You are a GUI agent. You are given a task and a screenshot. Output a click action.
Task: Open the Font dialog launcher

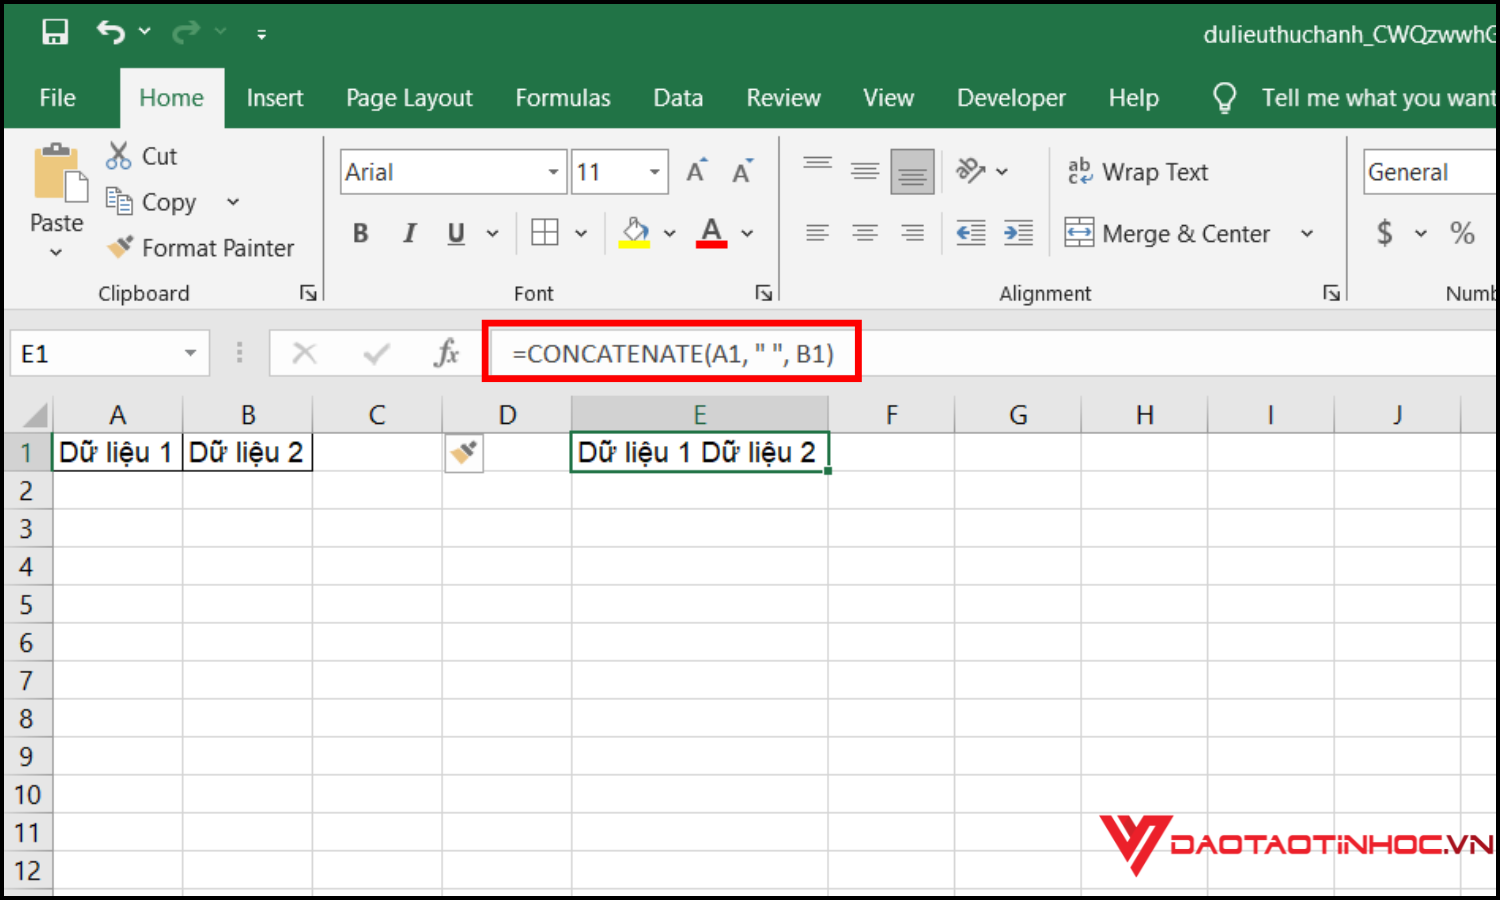(x=764, y=293)
